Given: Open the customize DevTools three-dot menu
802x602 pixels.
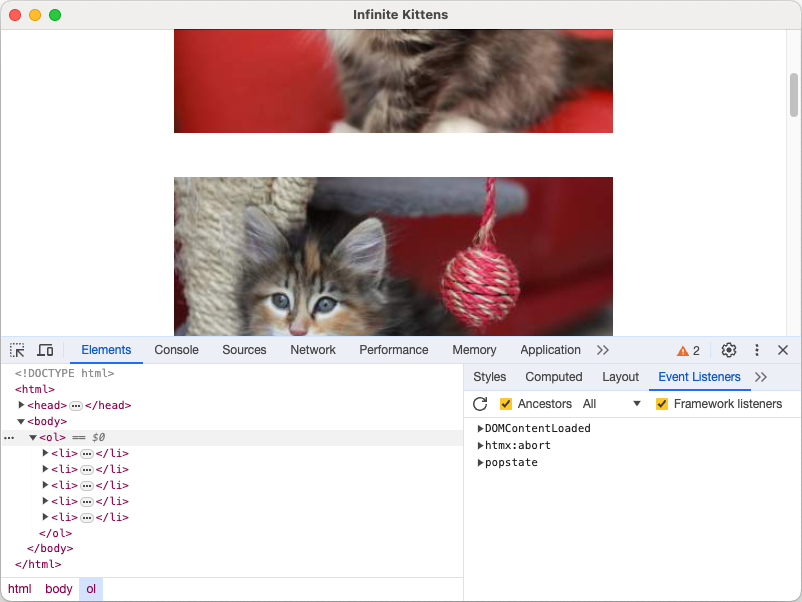Looking at the screenshot, I should (x=756, y=350).
